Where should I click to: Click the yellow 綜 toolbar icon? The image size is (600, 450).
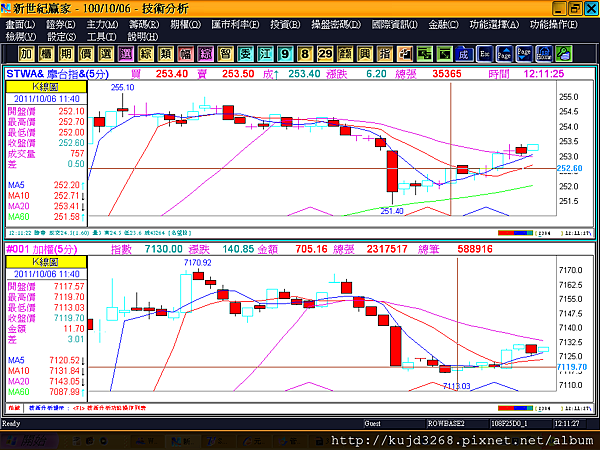145,54
